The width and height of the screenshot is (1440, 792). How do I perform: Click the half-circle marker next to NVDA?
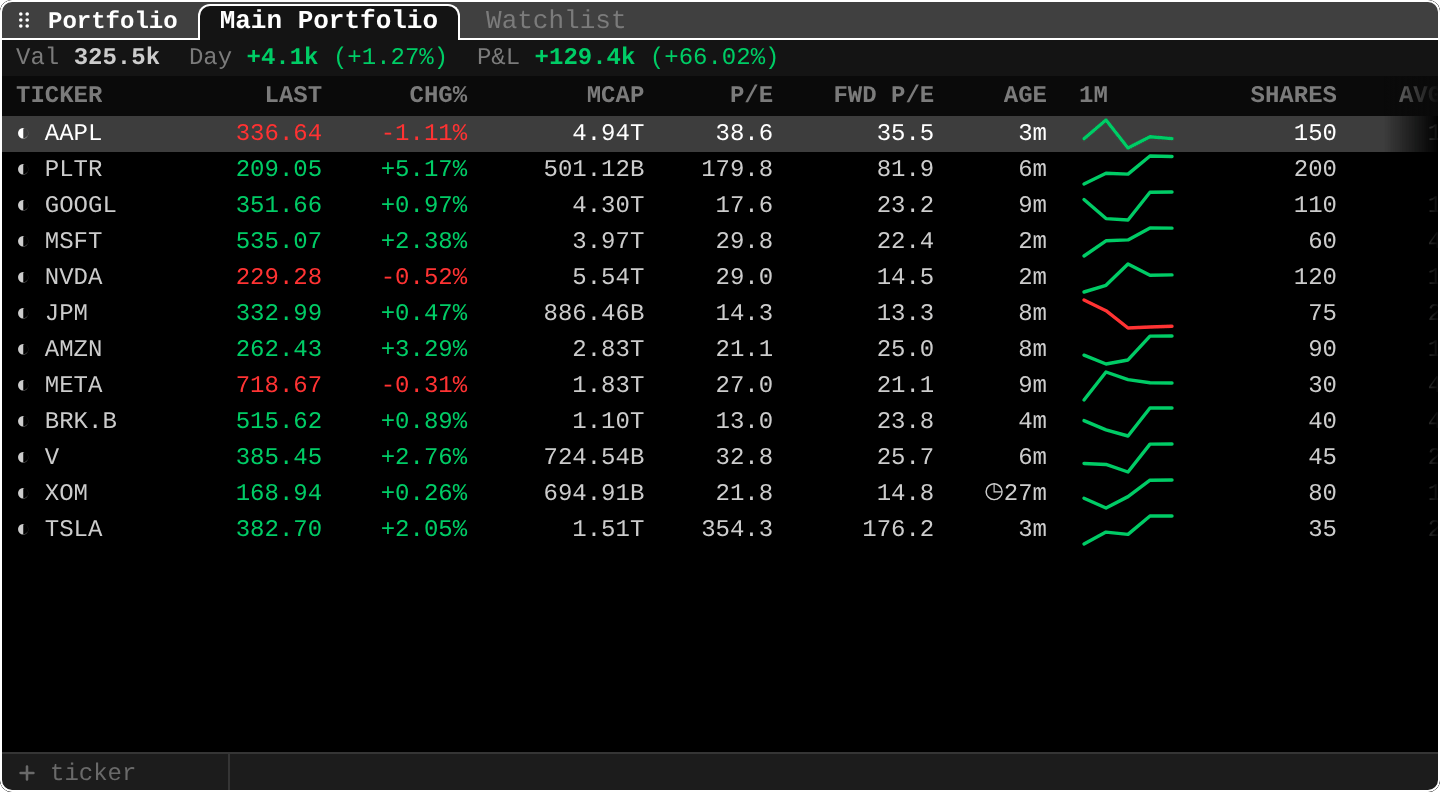pyautogui.click(x=23, y=277)
